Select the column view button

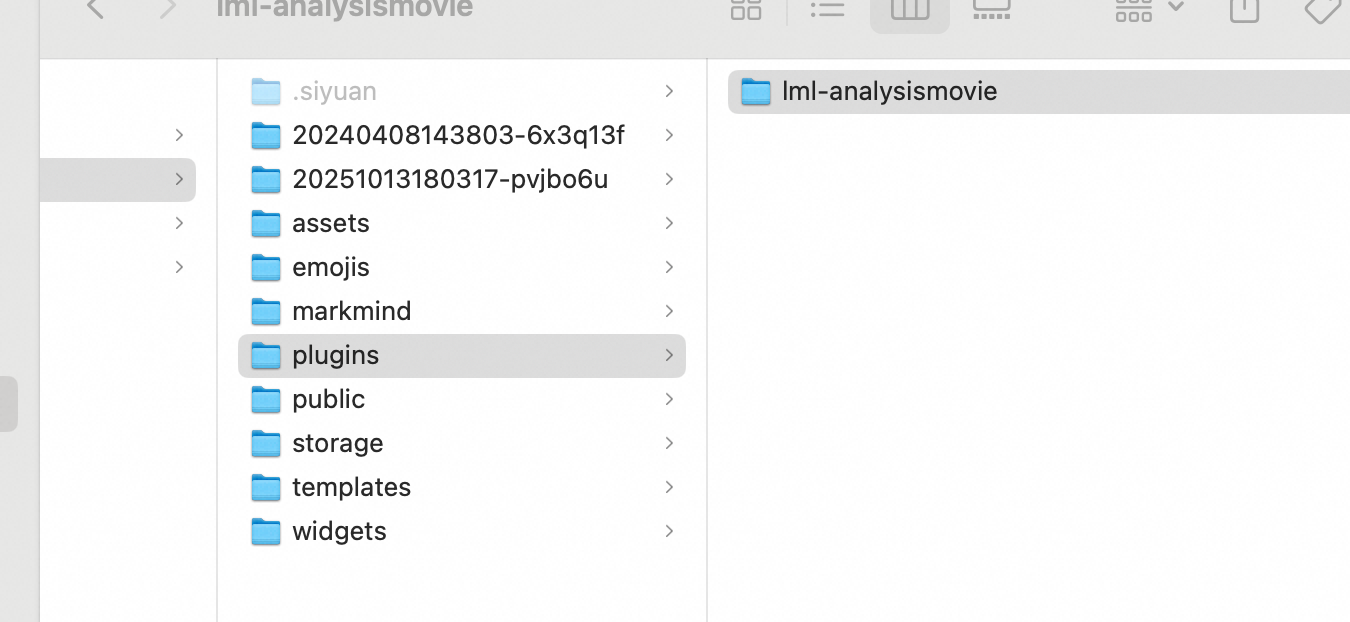click(909, 10)
